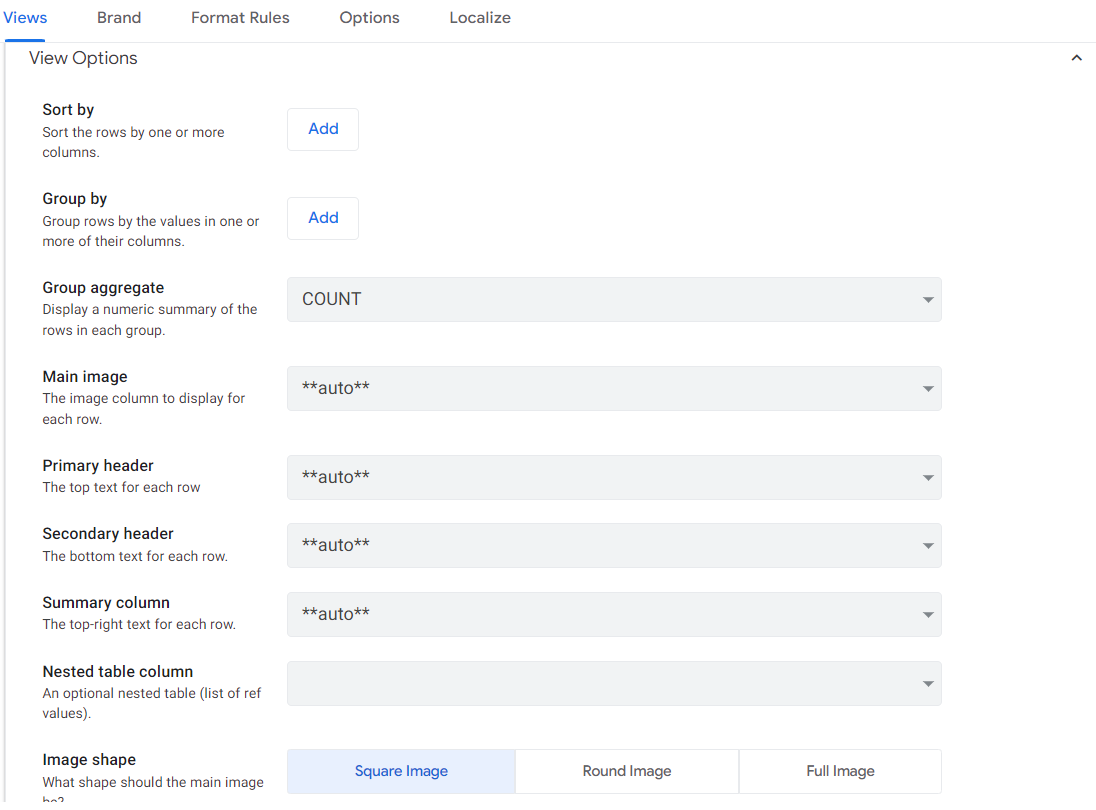Go to the Options tab
The width and height of the screenshot is (1096, 810).
[369, 18]
